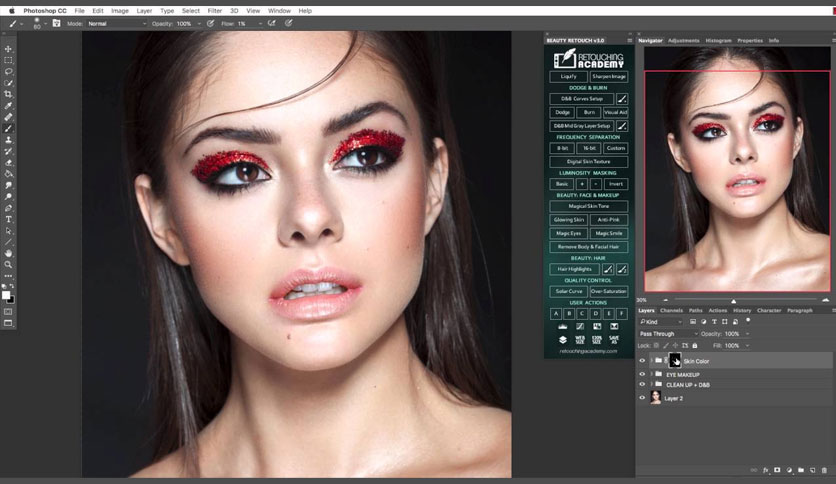This screenshot has height=484, width=836.
Task: Switch to the Channels tab
Action: click(x=671, y=310)
